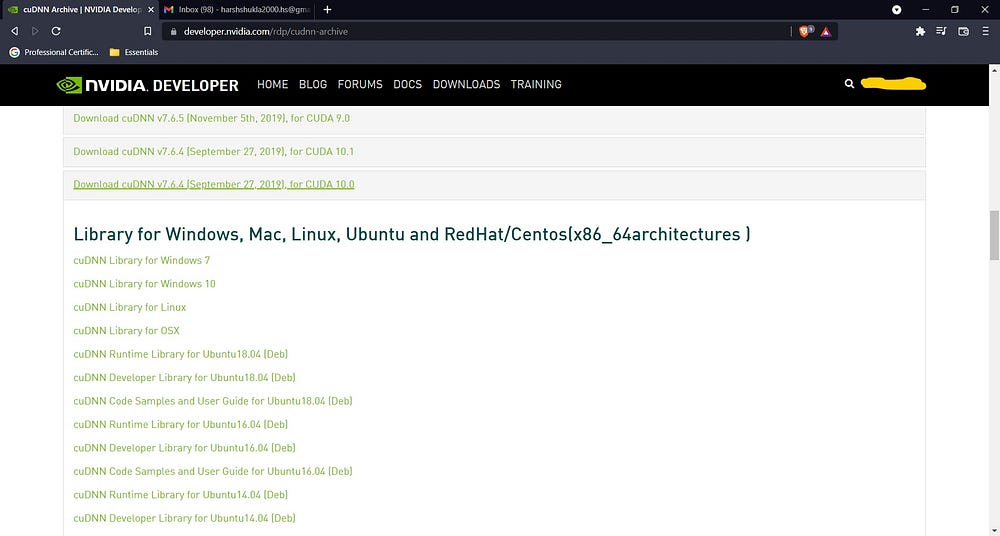
Task: Open Code Samples and User Guide Ubuntu16.04
Action: click(213, 472)
